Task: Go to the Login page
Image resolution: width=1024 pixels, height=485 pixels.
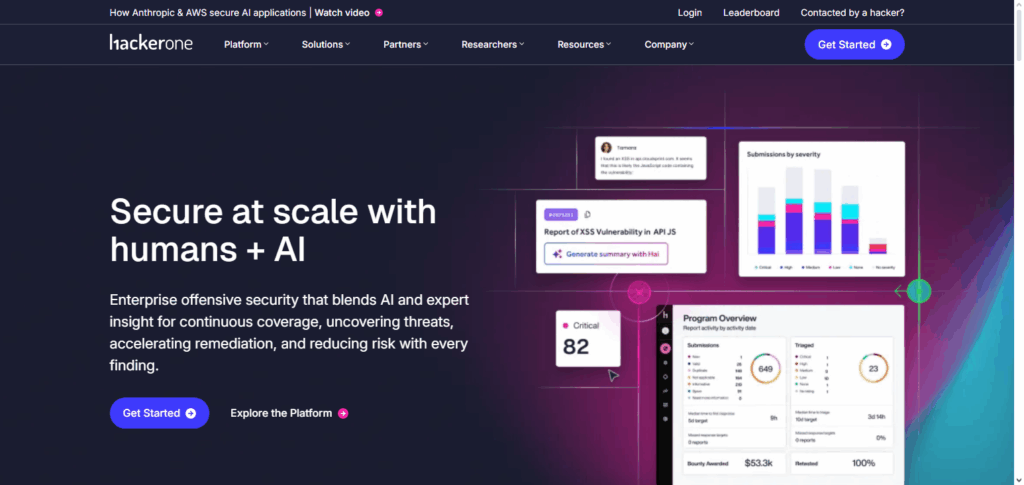Action: [x=690, y=12]
